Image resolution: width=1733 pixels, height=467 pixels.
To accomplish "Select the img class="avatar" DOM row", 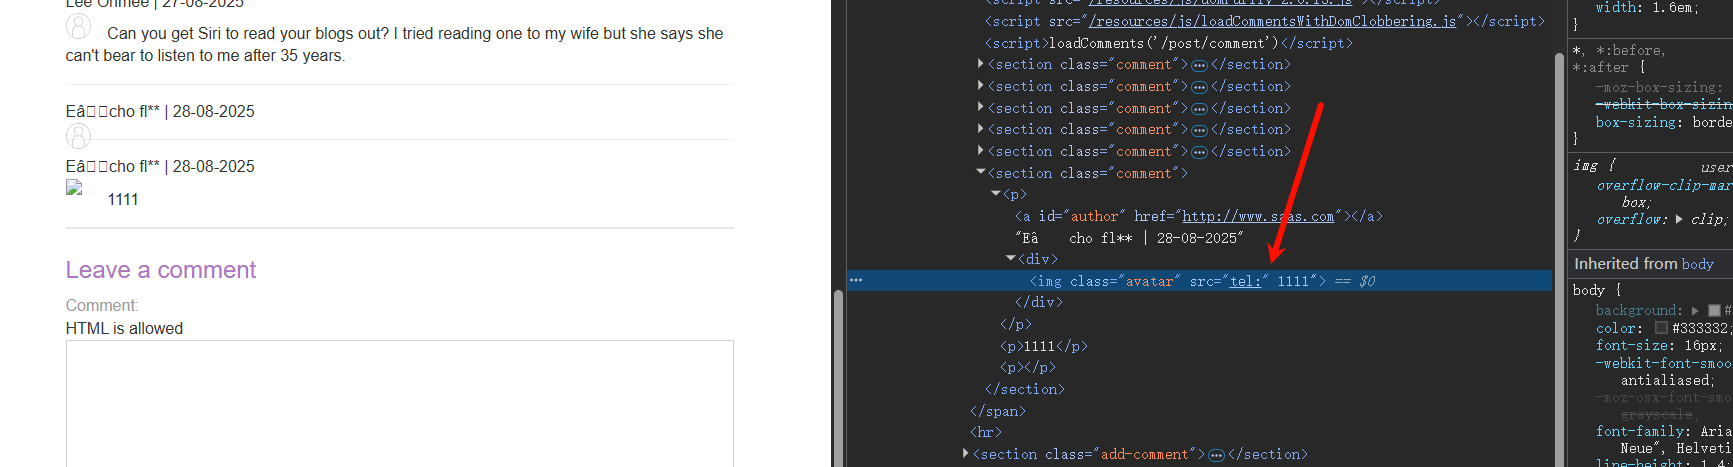I will (x=1200, y=281).
